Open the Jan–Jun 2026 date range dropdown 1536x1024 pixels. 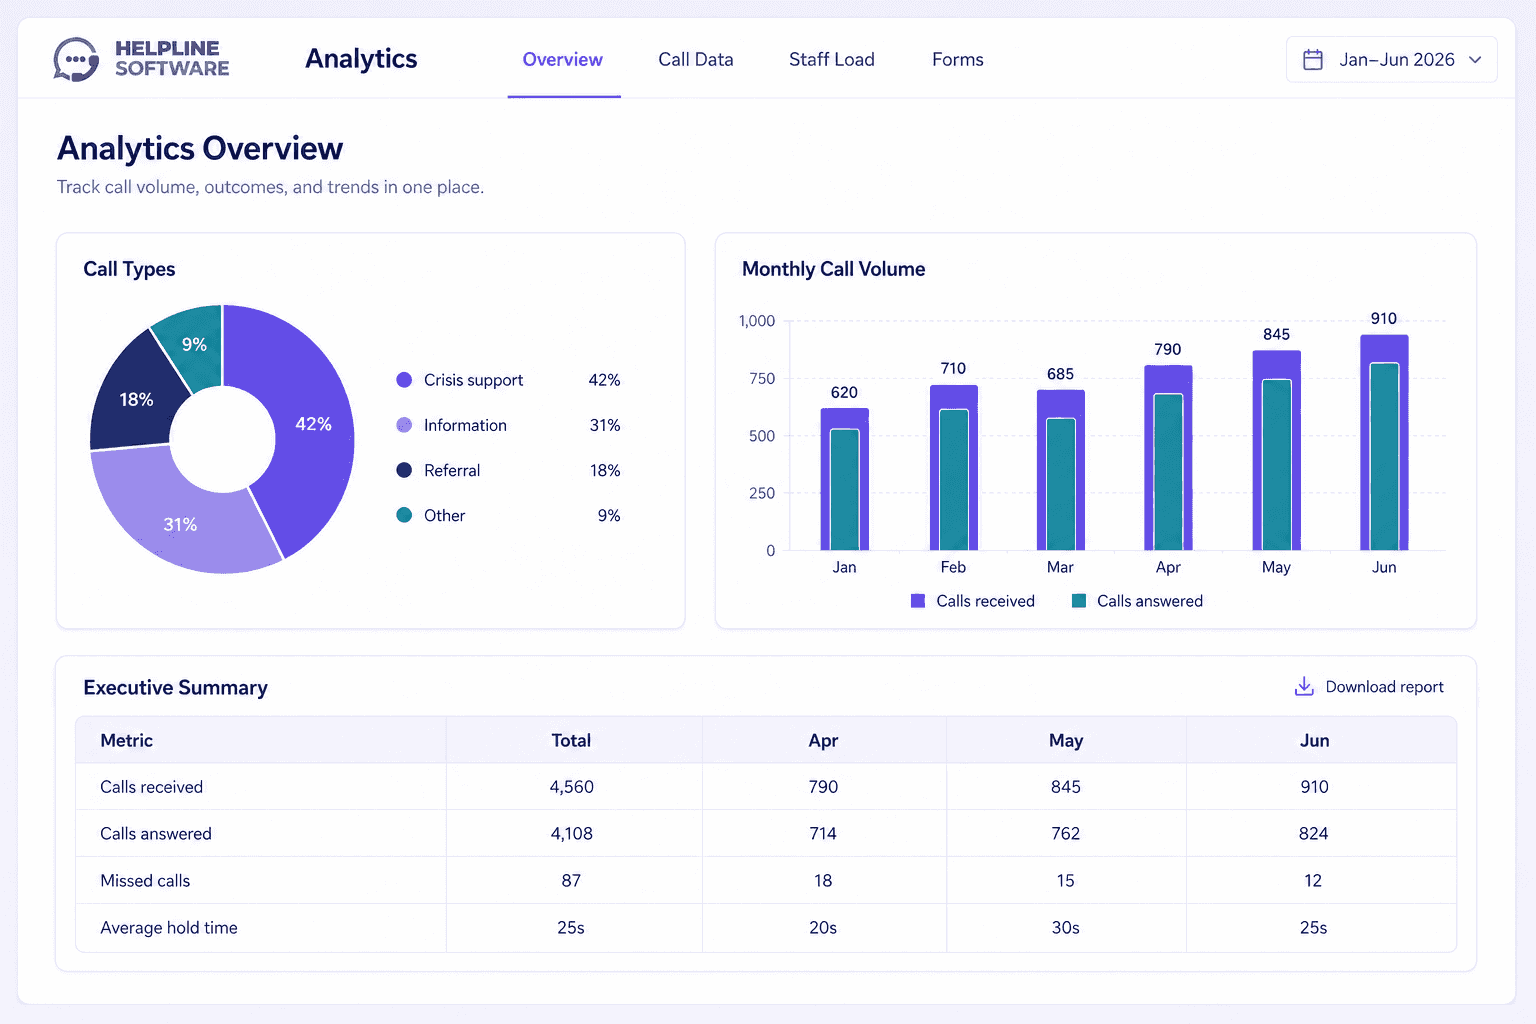[1391, 60]
